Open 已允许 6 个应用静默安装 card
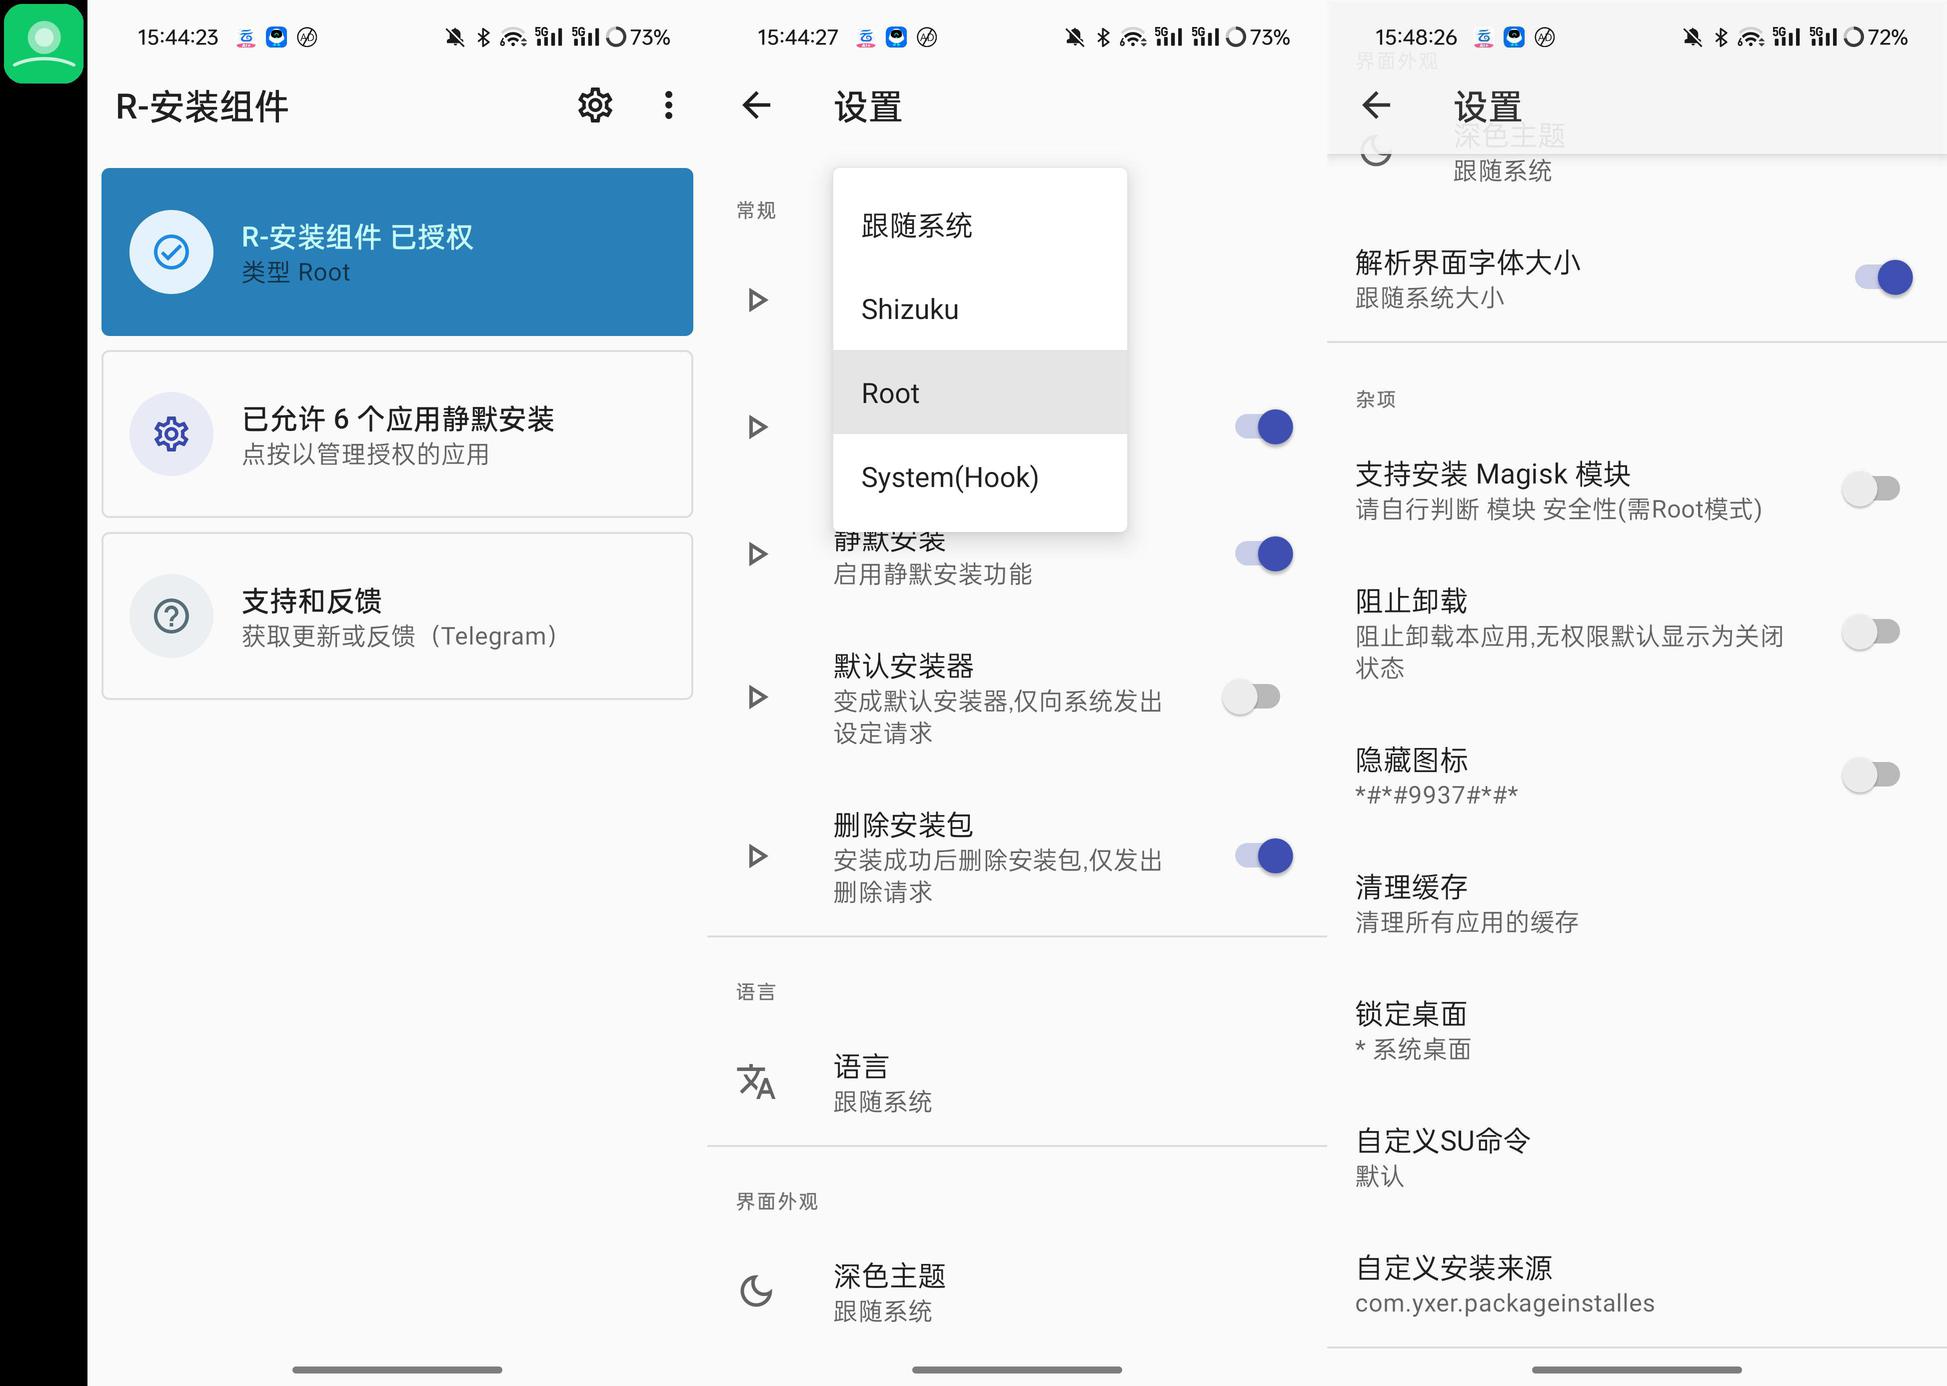The width and height of the screenshot is (1947, 1386). [x=397, y=434]
